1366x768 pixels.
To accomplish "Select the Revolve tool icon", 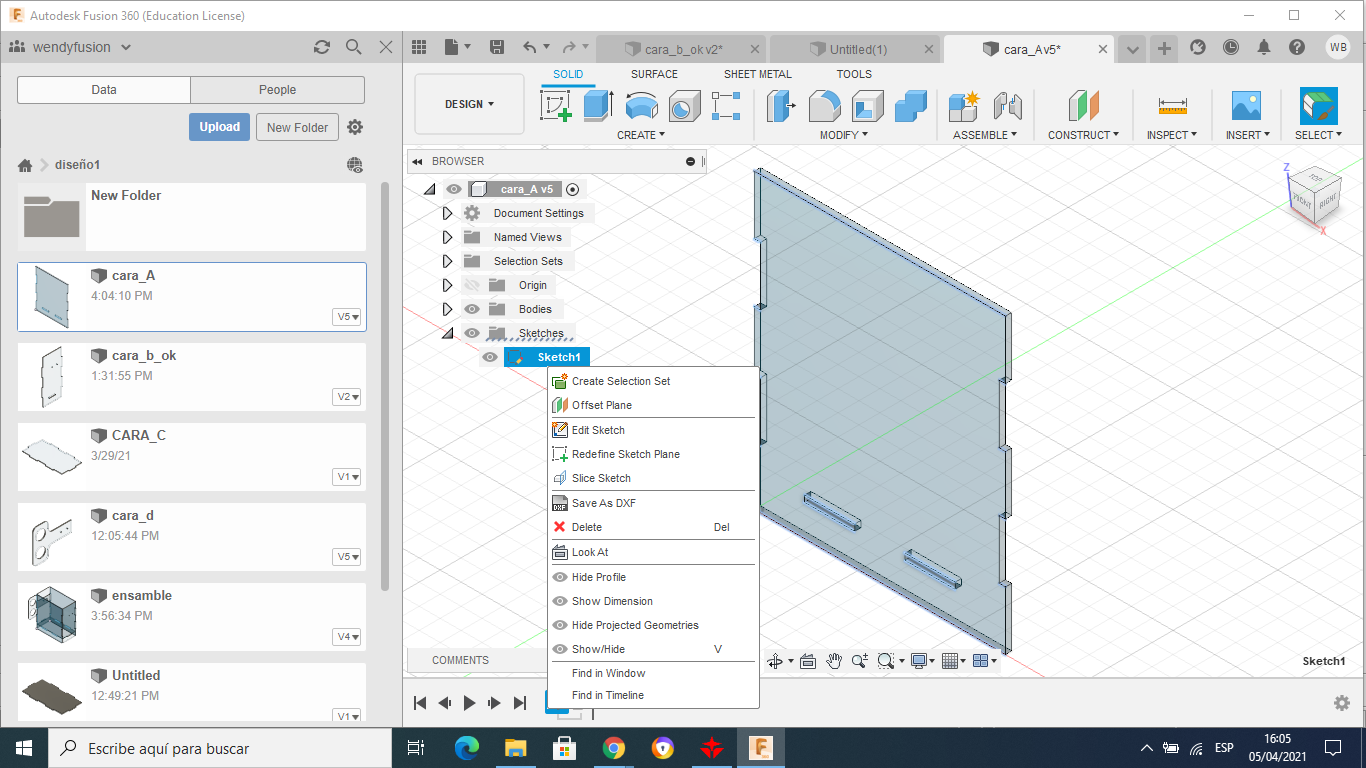I will 641,105.
